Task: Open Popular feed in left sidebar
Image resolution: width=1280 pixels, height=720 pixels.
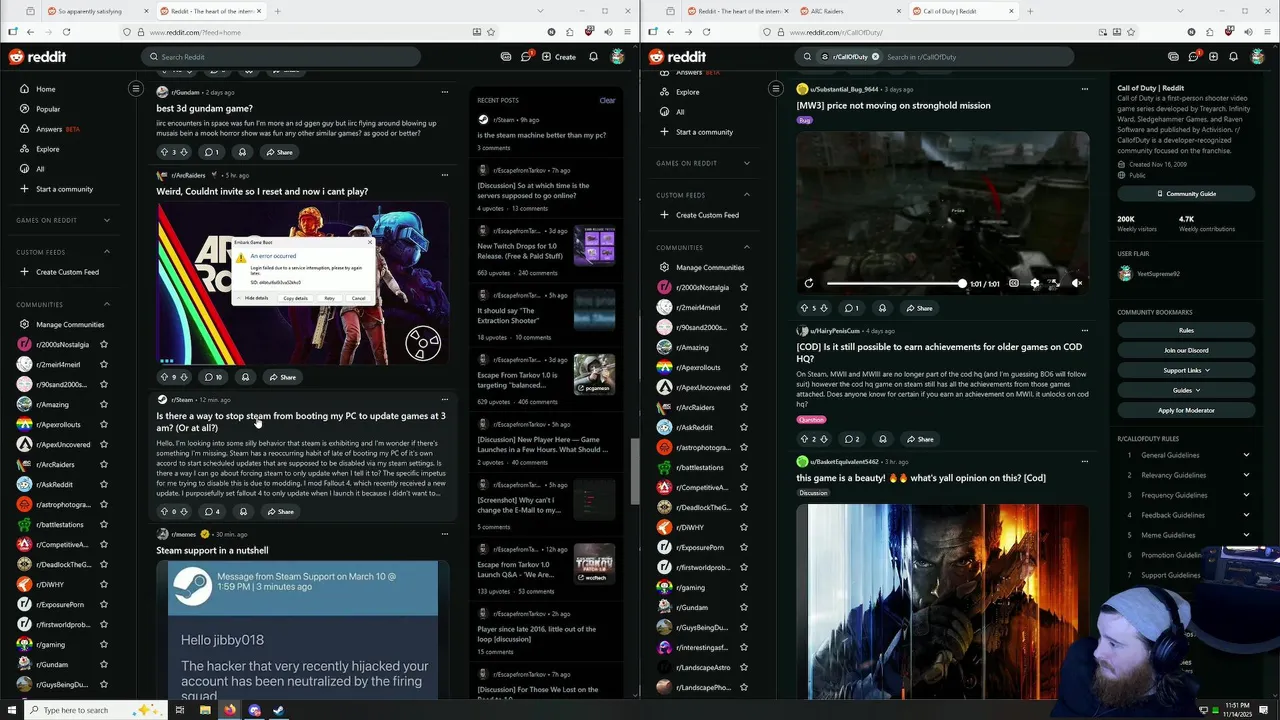Action: click(48, 109)
